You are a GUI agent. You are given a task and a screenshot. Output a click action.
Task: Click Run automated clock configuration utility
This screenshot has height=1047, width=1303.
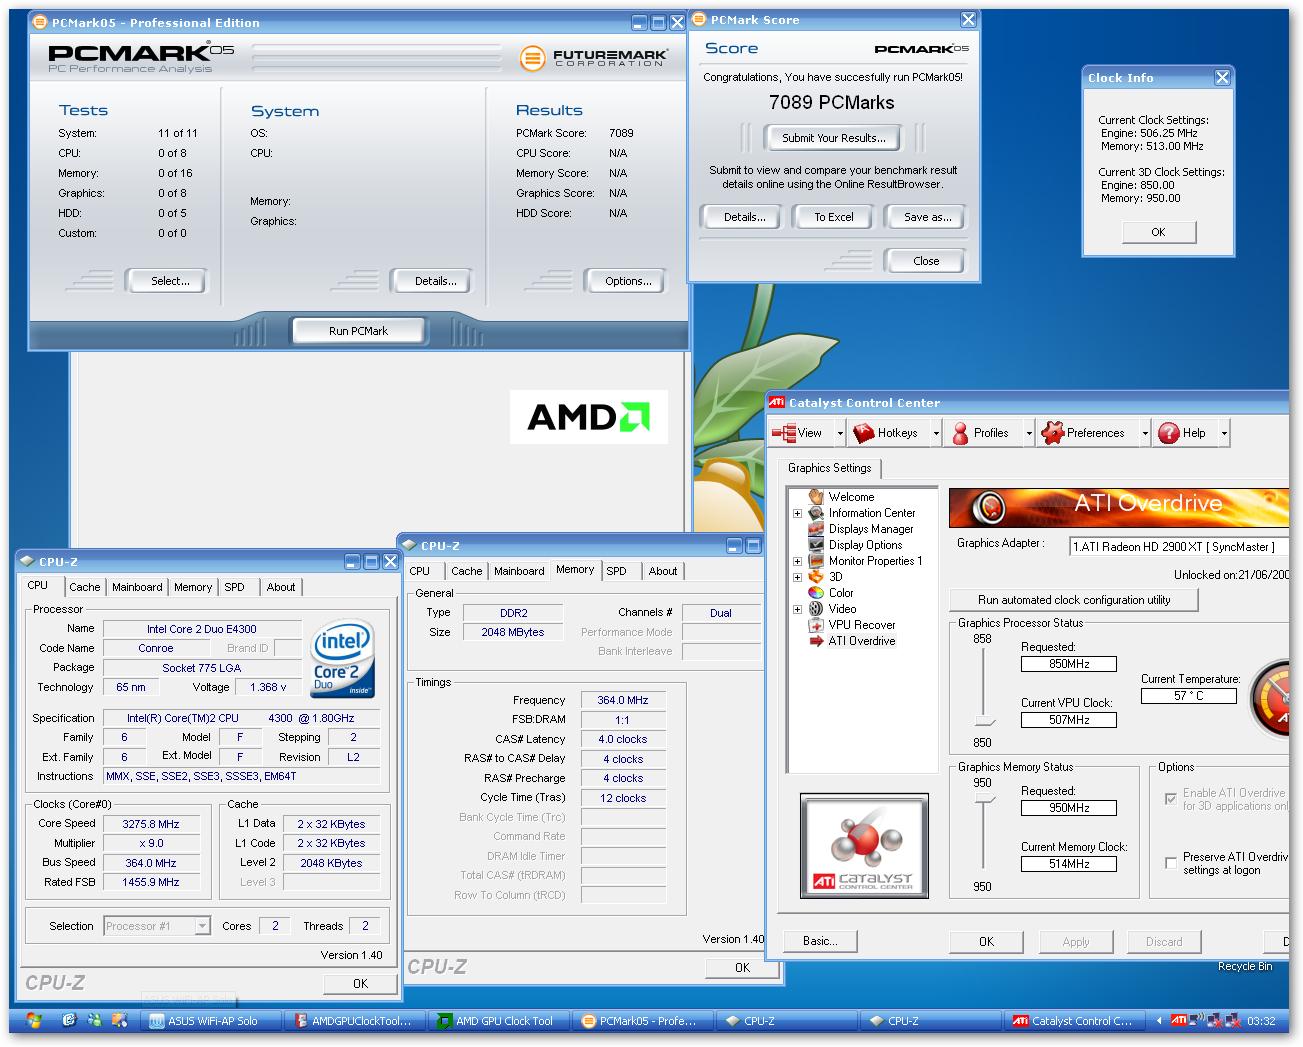click(x=1074, y=600)
